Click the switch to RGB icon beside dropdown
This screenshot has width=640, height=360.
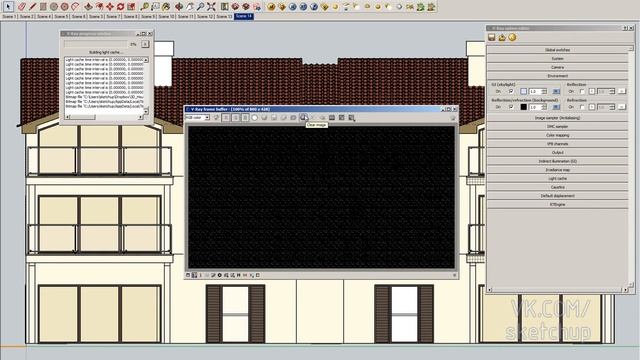click(216, 118)
